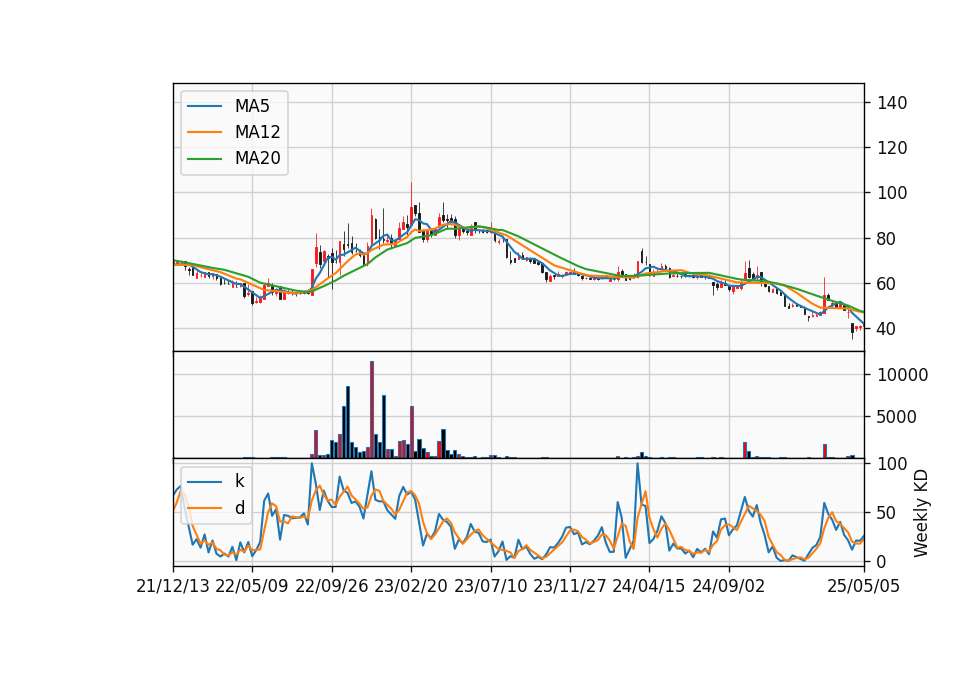Click the orange MA12 legend line sample

204,132
